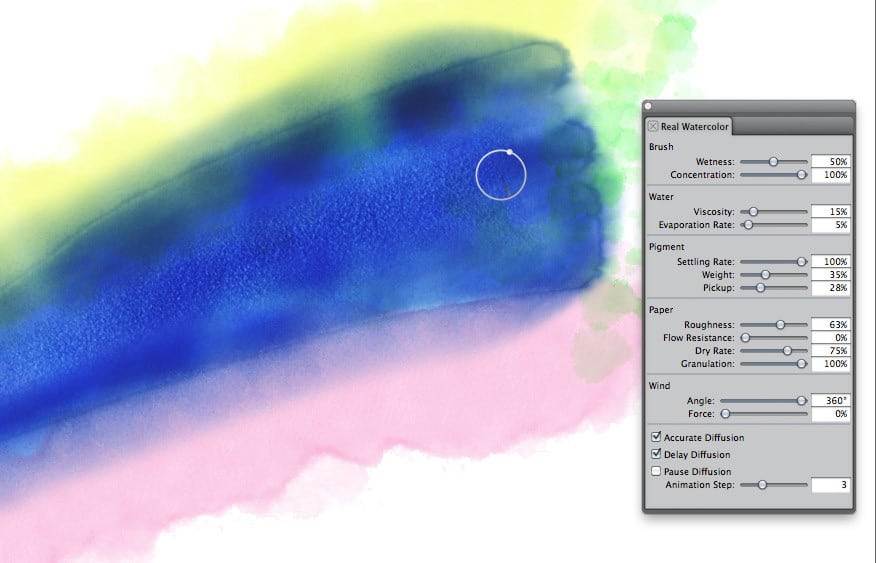The width and height of the screenshot is (876, 563).
Task: Disable Delay Diffusion checkbox
Action: [x=656, y=454]
